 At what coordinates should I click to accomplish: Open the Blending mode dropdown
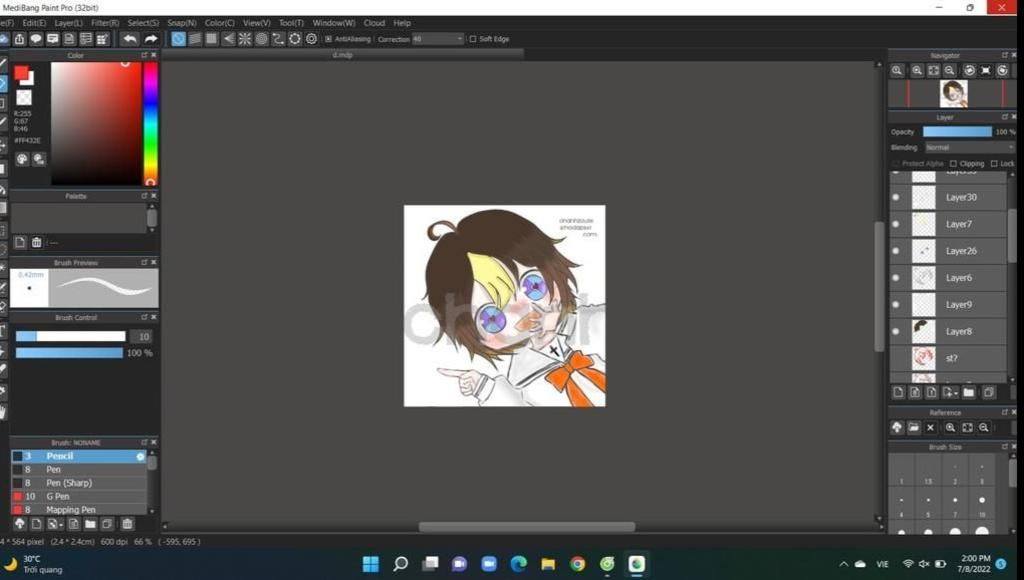pos(969,148)
